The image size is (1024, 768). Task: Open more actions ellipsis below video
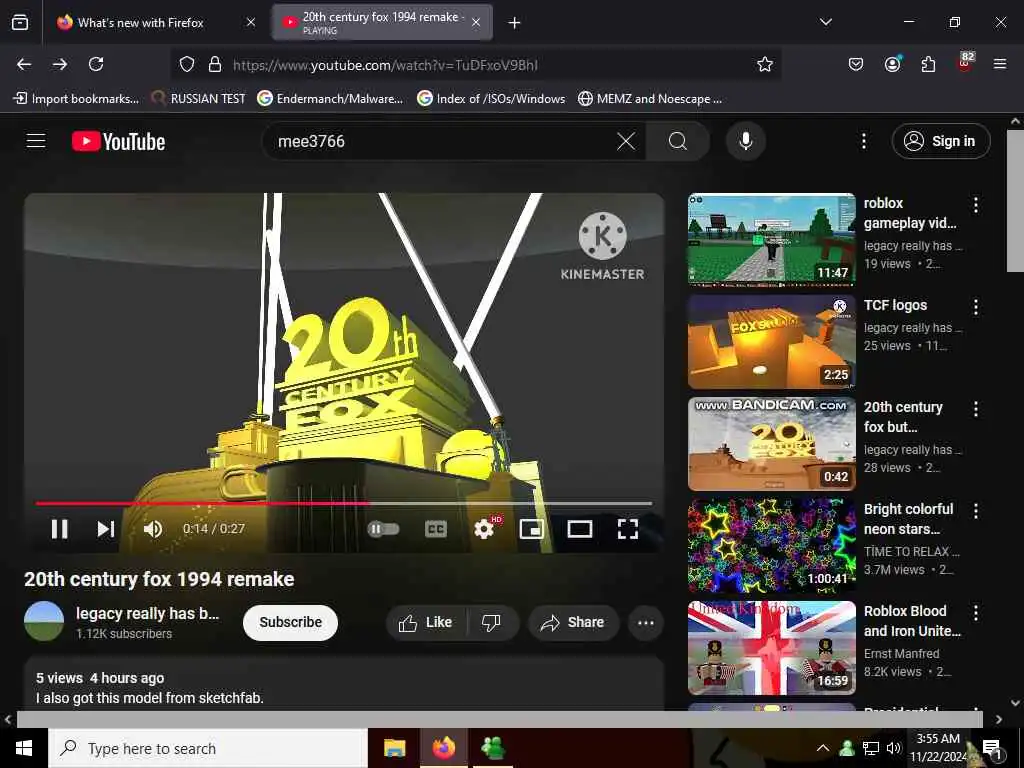pyautogui.click(x=646, y=622)
